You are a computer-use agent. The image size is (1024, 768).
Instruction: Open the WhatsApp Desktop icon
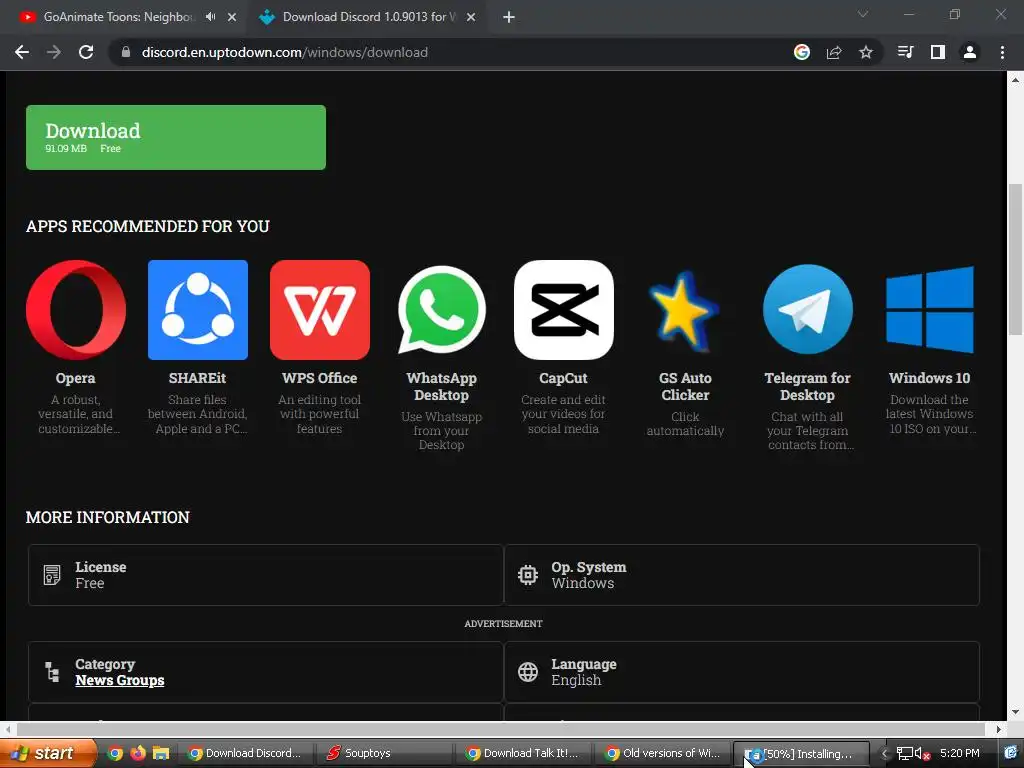(x=441, y=310)
